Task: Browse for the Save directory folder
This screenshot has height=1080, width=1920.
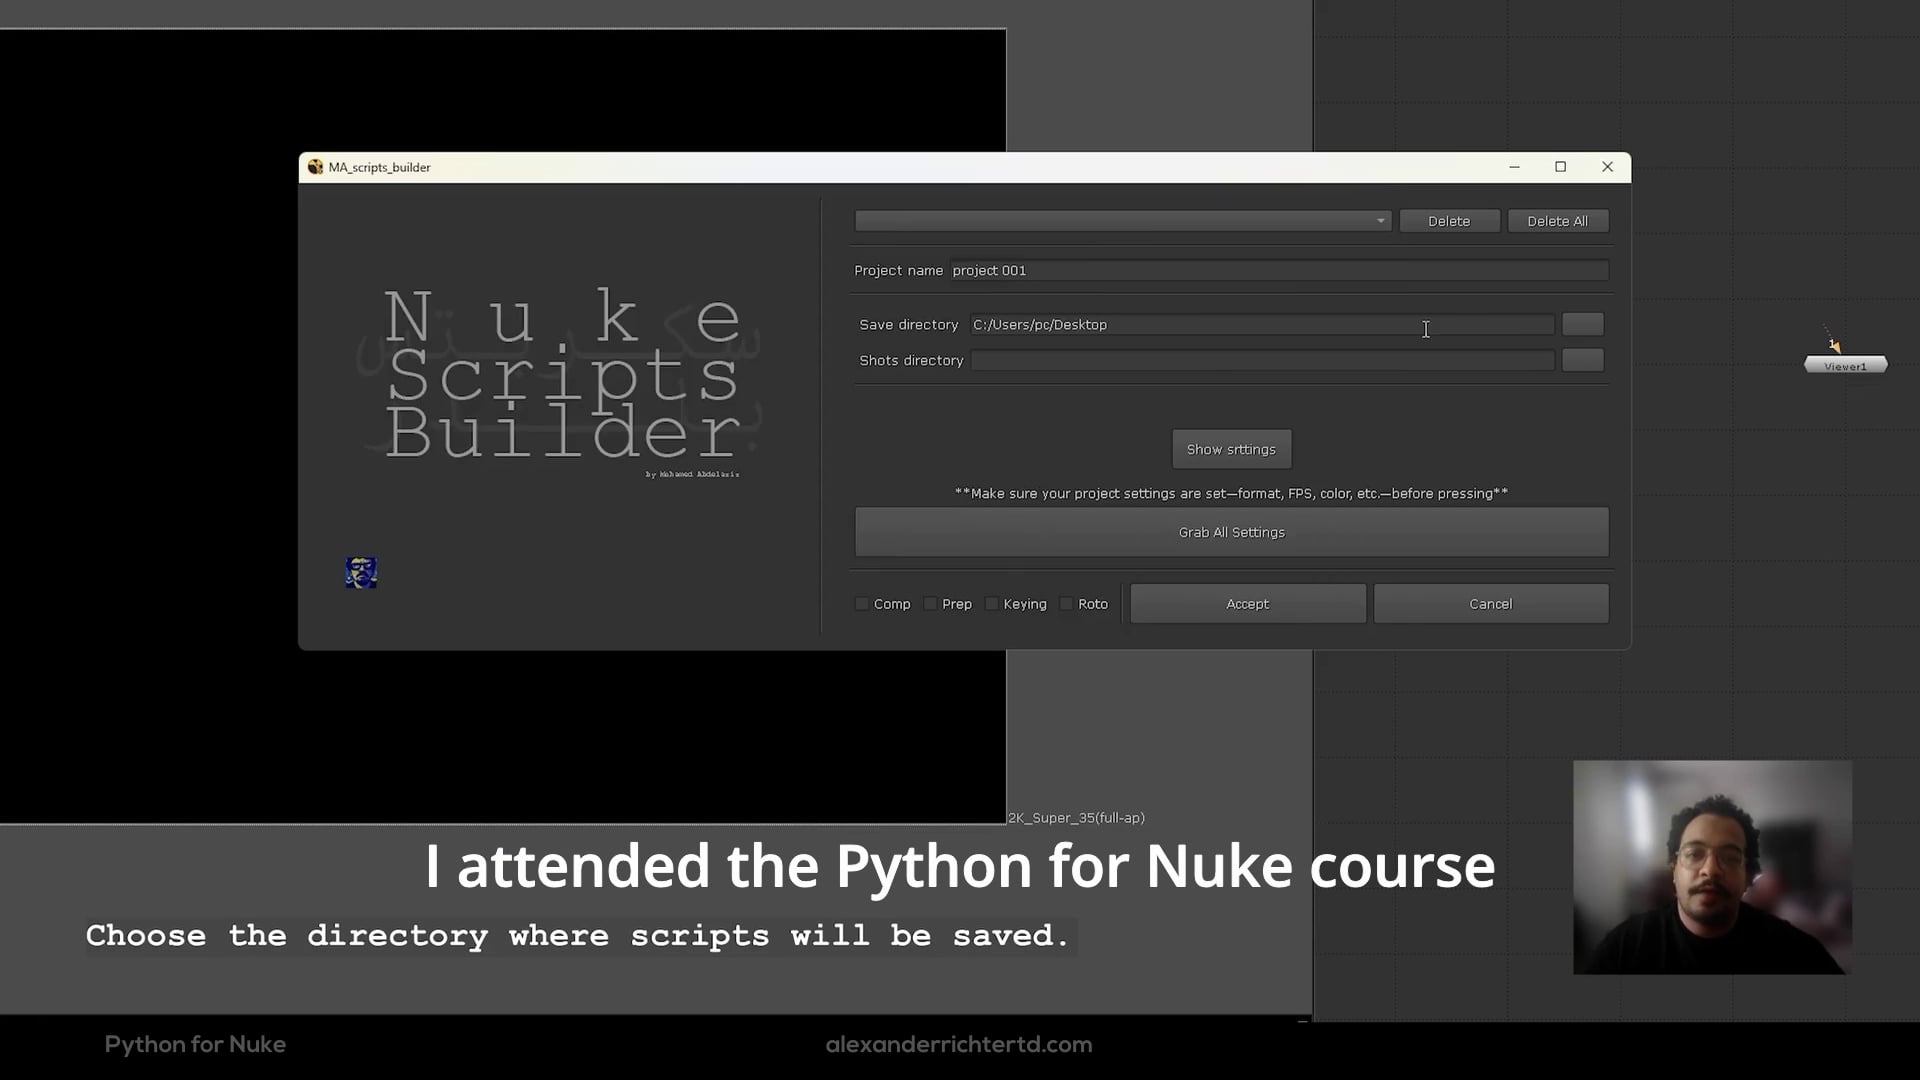Action: pyautogui.click(x=1582, y=324)
